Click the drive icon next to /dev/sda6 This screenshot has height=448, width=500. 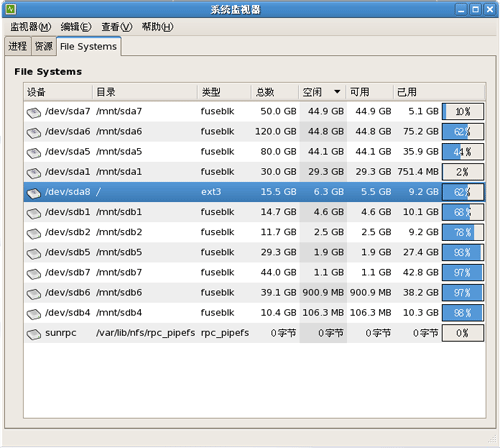click(34, 133)
